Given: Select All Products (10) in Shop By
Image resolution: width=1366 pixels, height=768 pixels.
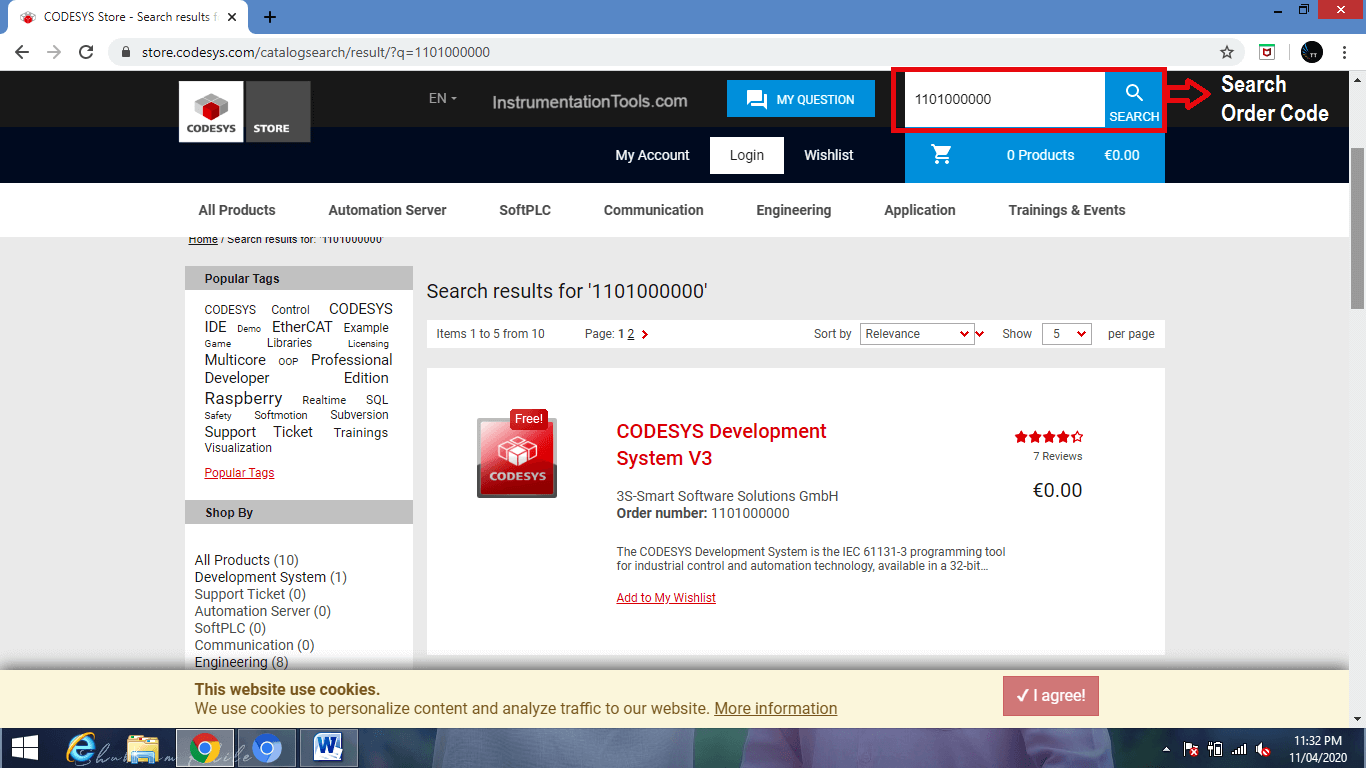Looking at the screenshot, I should (246, 560).
